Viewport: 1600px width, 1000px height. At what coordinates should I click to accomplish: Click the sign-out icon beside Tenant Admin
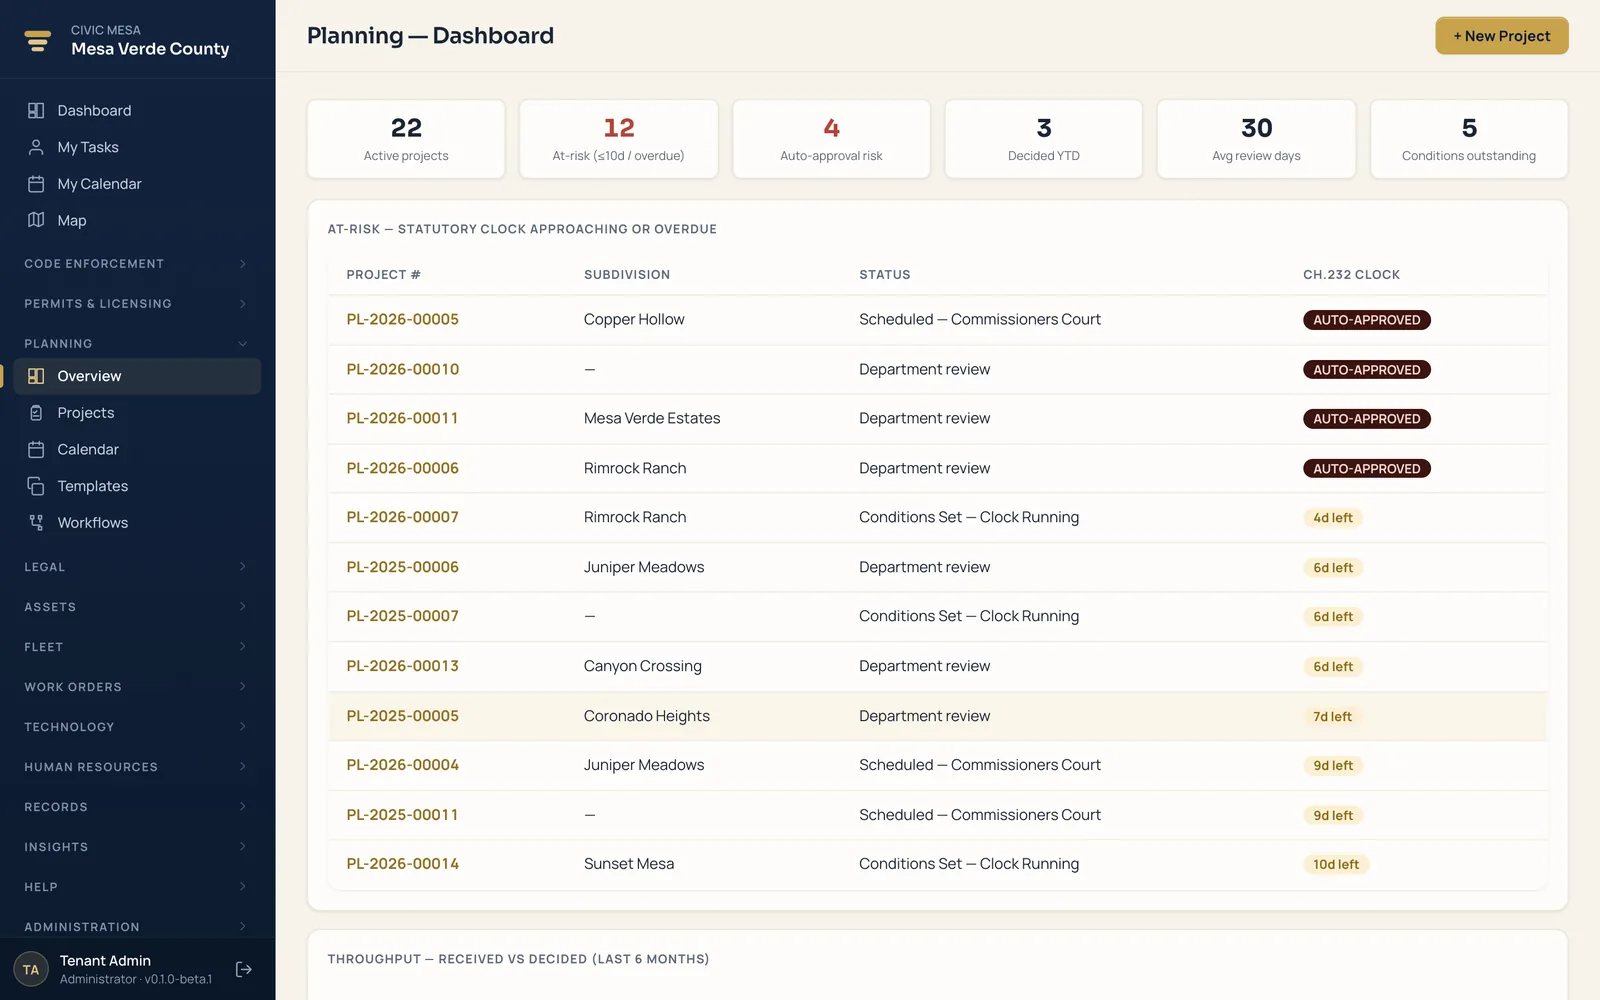coord(244,969)
